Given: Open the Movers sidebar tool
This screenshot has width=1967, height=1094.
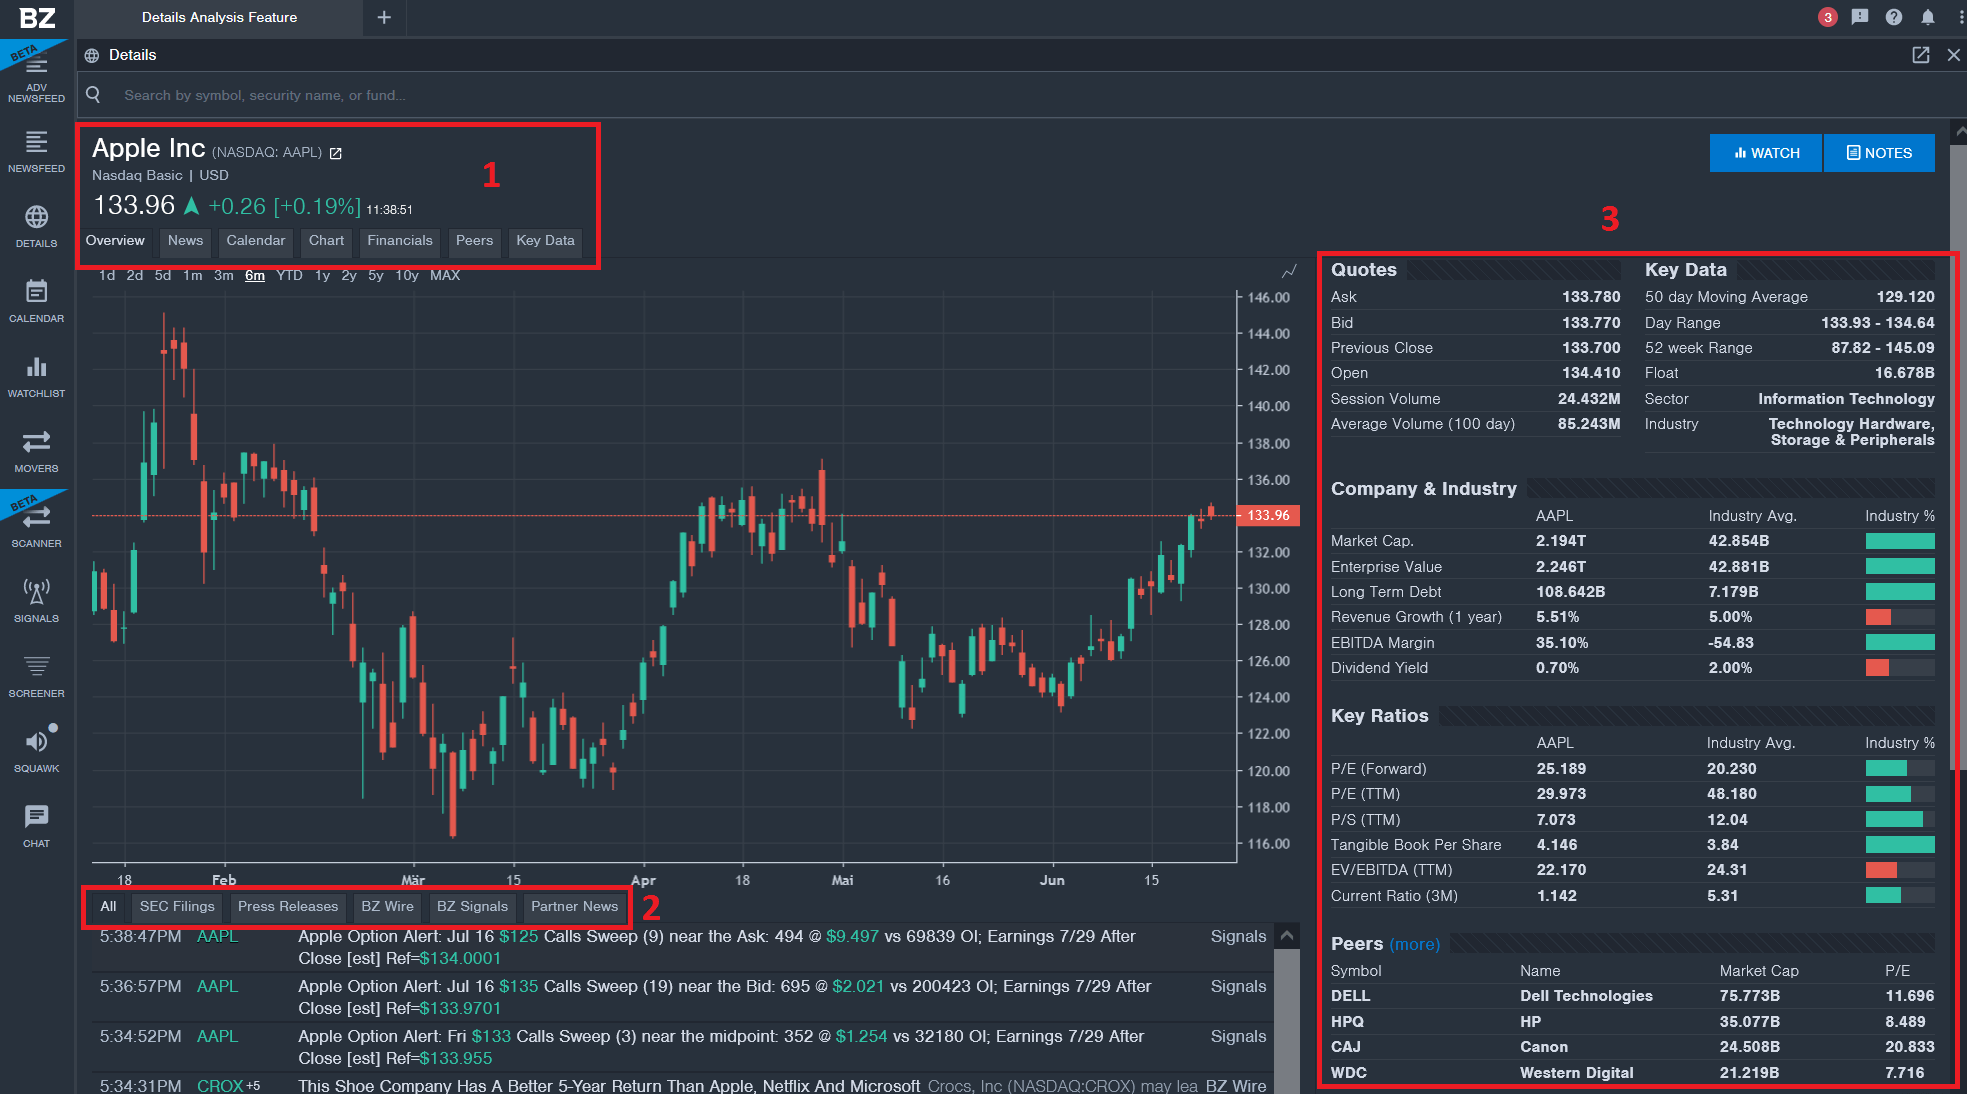Looking at the screenshot, I should pos(36,452).
